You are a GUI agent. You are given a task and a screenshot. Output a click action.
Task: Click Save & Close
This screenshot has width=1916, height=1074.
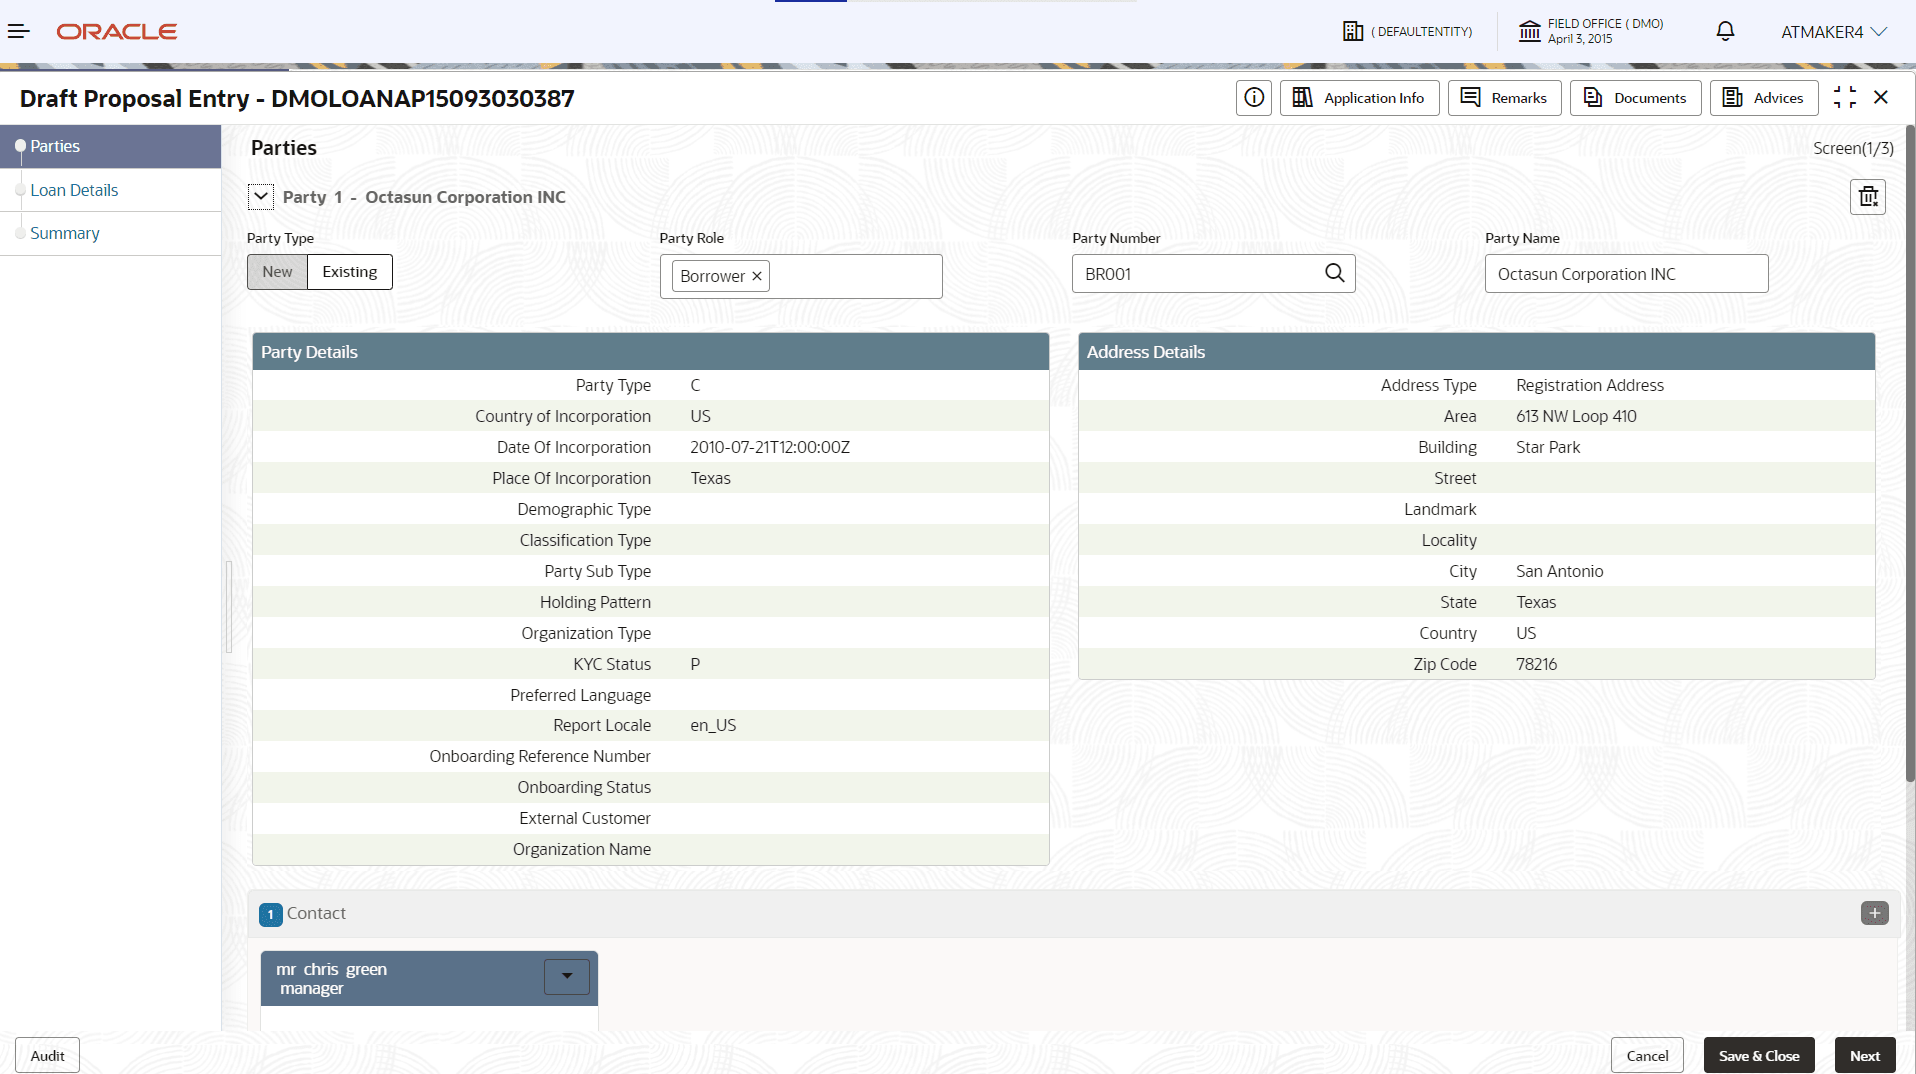[1759, 1055]
